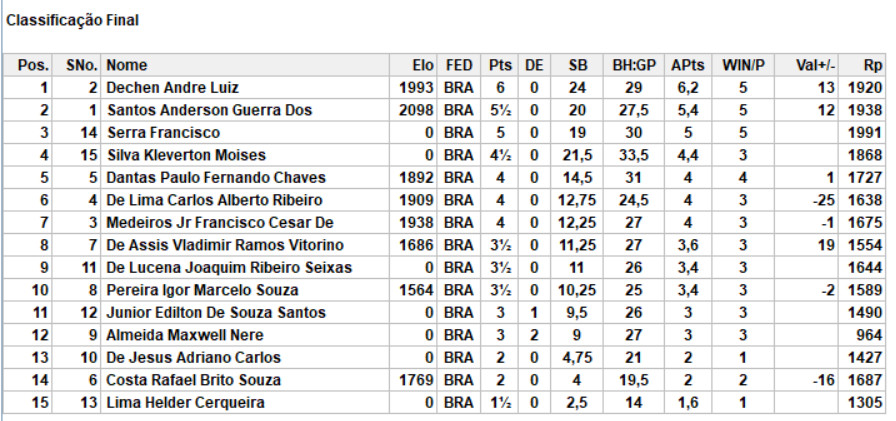
Task: Select player Dechen Andre Luiz
Action: coord(172,88)
